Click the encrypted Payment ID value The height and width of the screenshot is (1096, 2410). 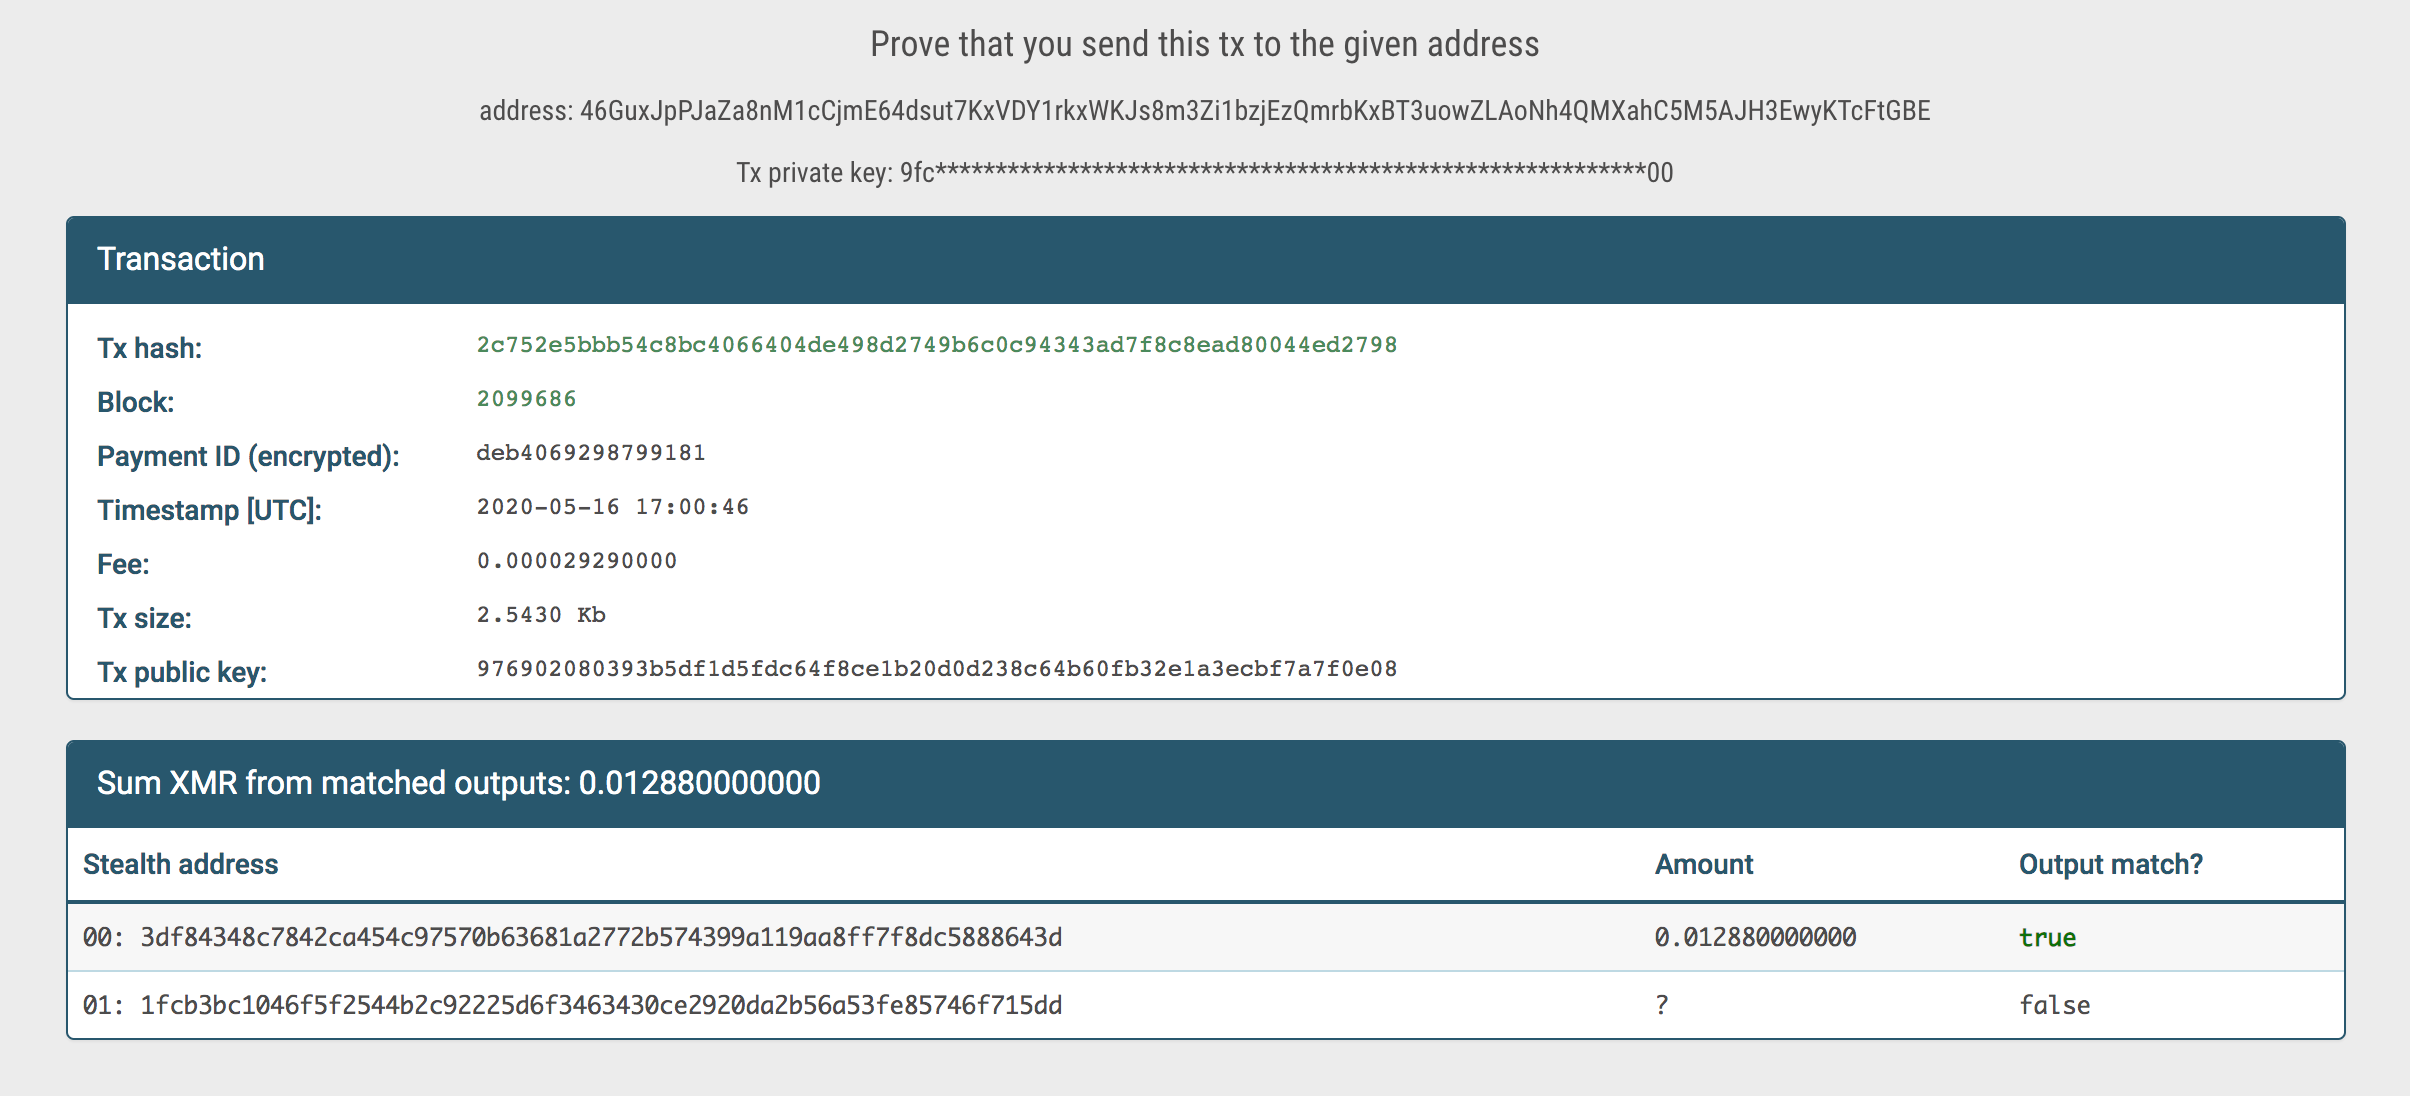point(591,453)
